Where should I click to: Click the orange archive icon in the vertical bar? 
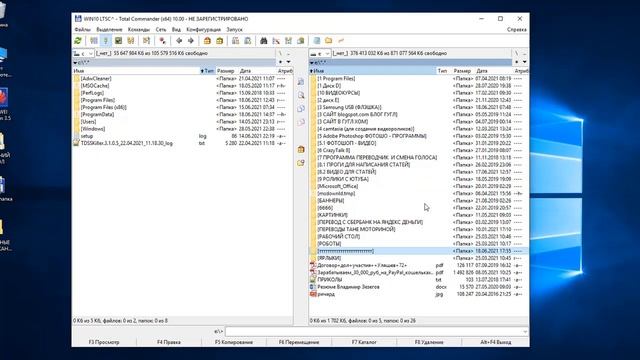click(x=301, y=149)
